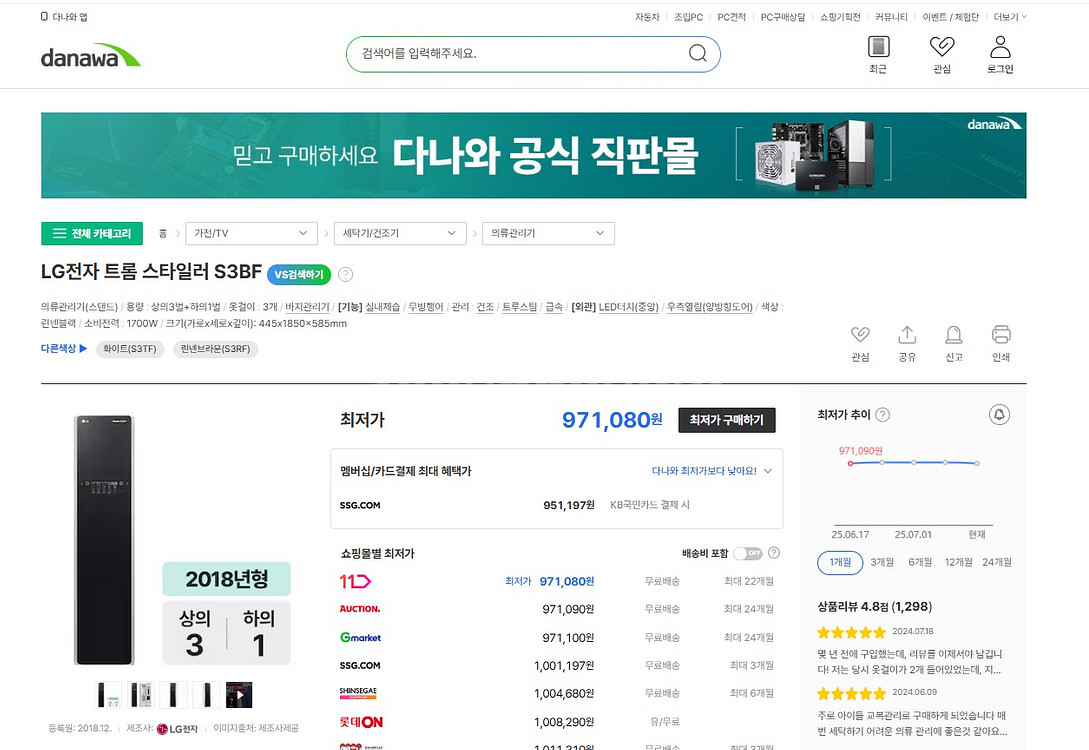The height and width of the screenshot is (750, 1089).
Task: Click the 무빙행어 spec link
Action: (x=426, y=307)
